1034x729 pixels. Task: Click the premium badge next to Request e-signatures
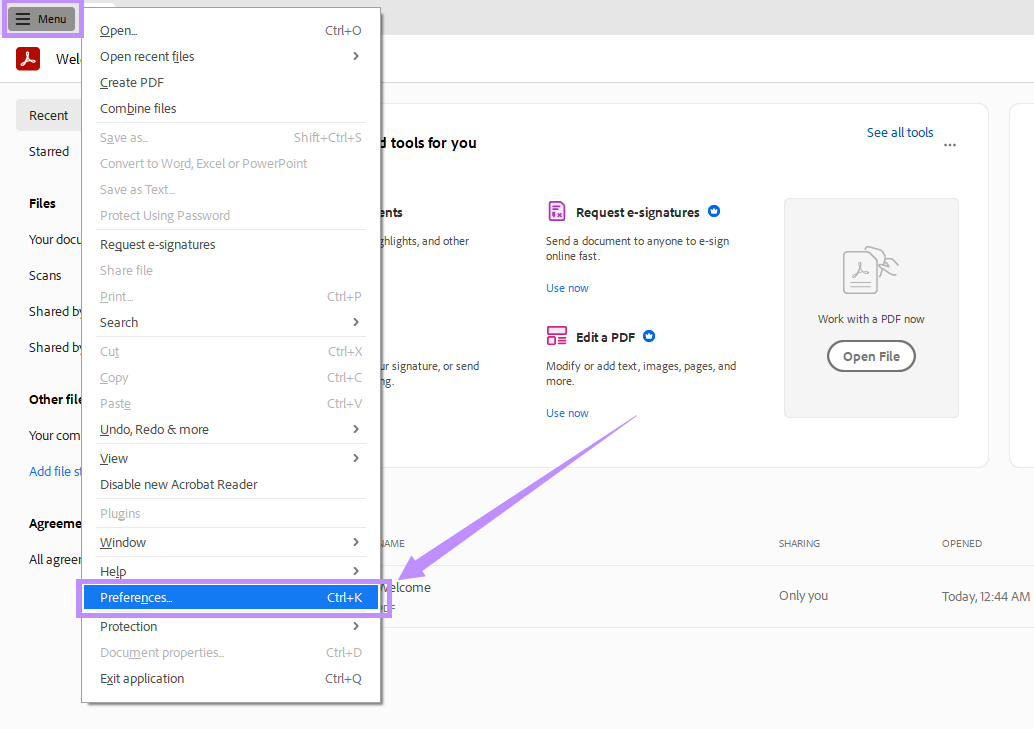click(713, 211)
